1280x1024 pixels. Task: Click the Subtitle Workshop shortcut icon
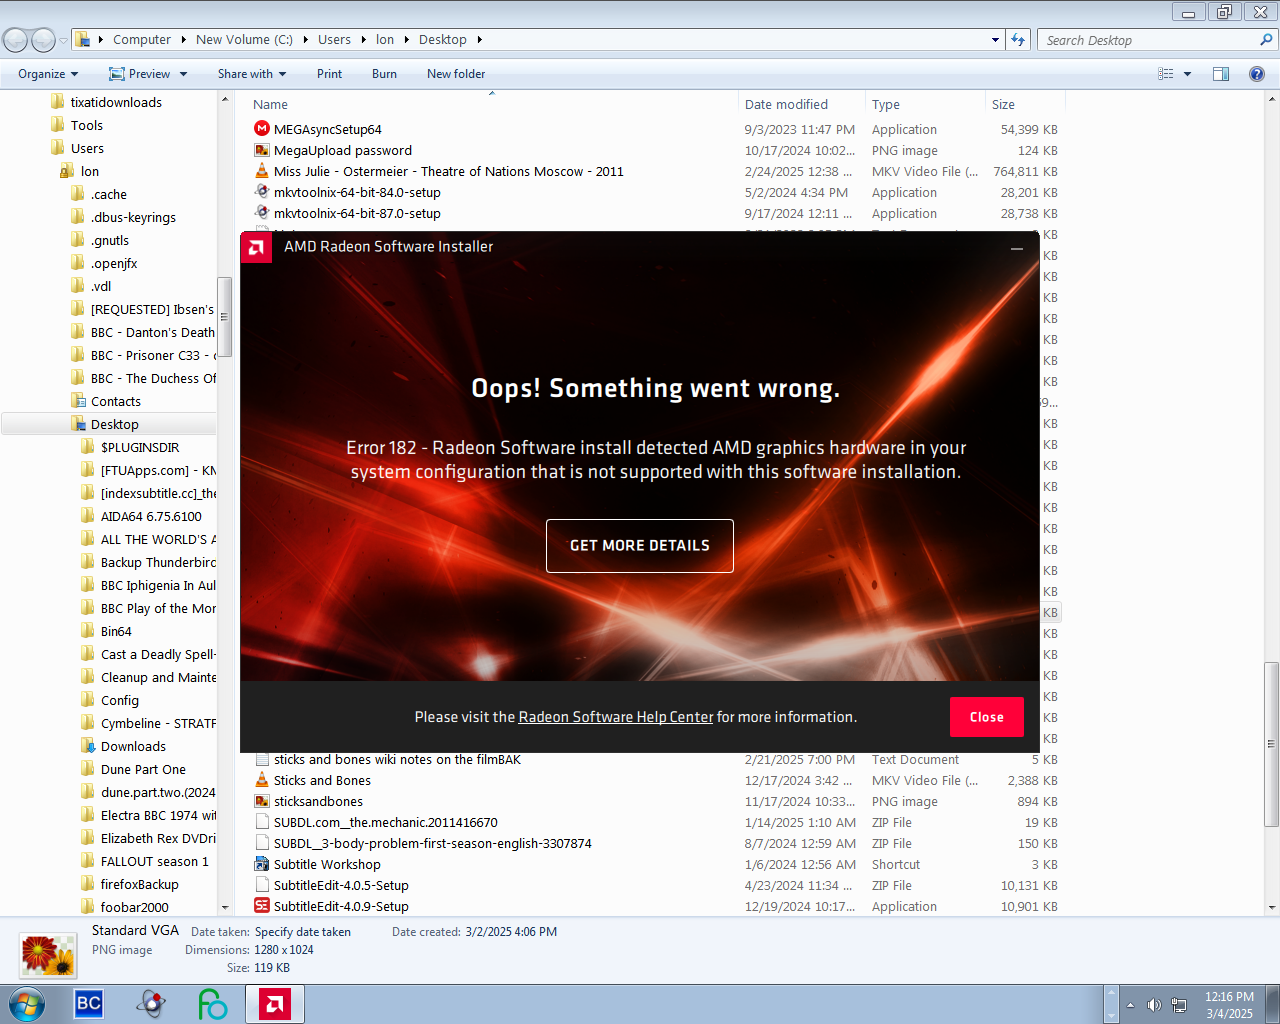pyautogui.click(x=262, y=864)
